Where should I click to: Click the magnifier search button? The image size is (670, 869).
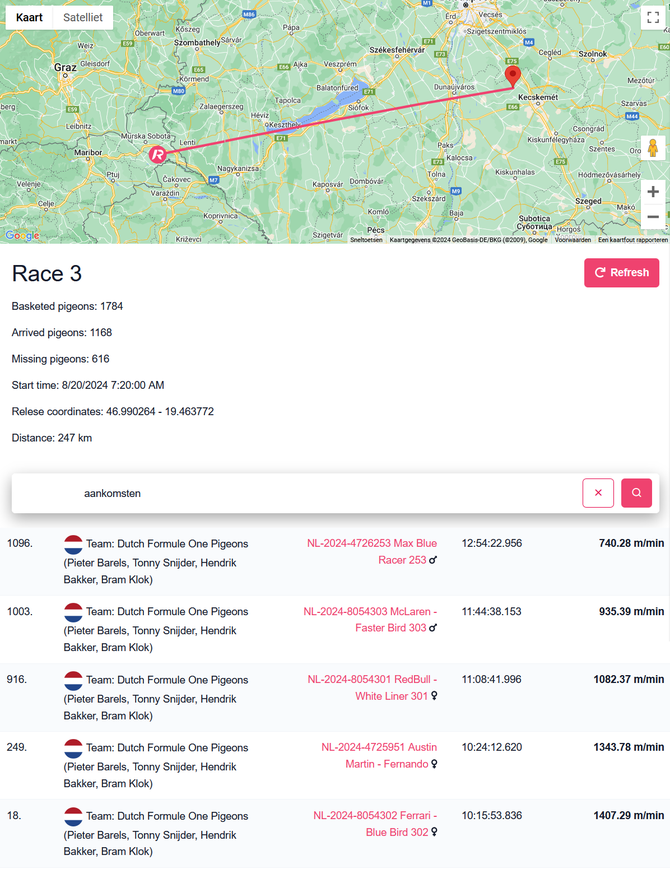(x=636, y=493)
